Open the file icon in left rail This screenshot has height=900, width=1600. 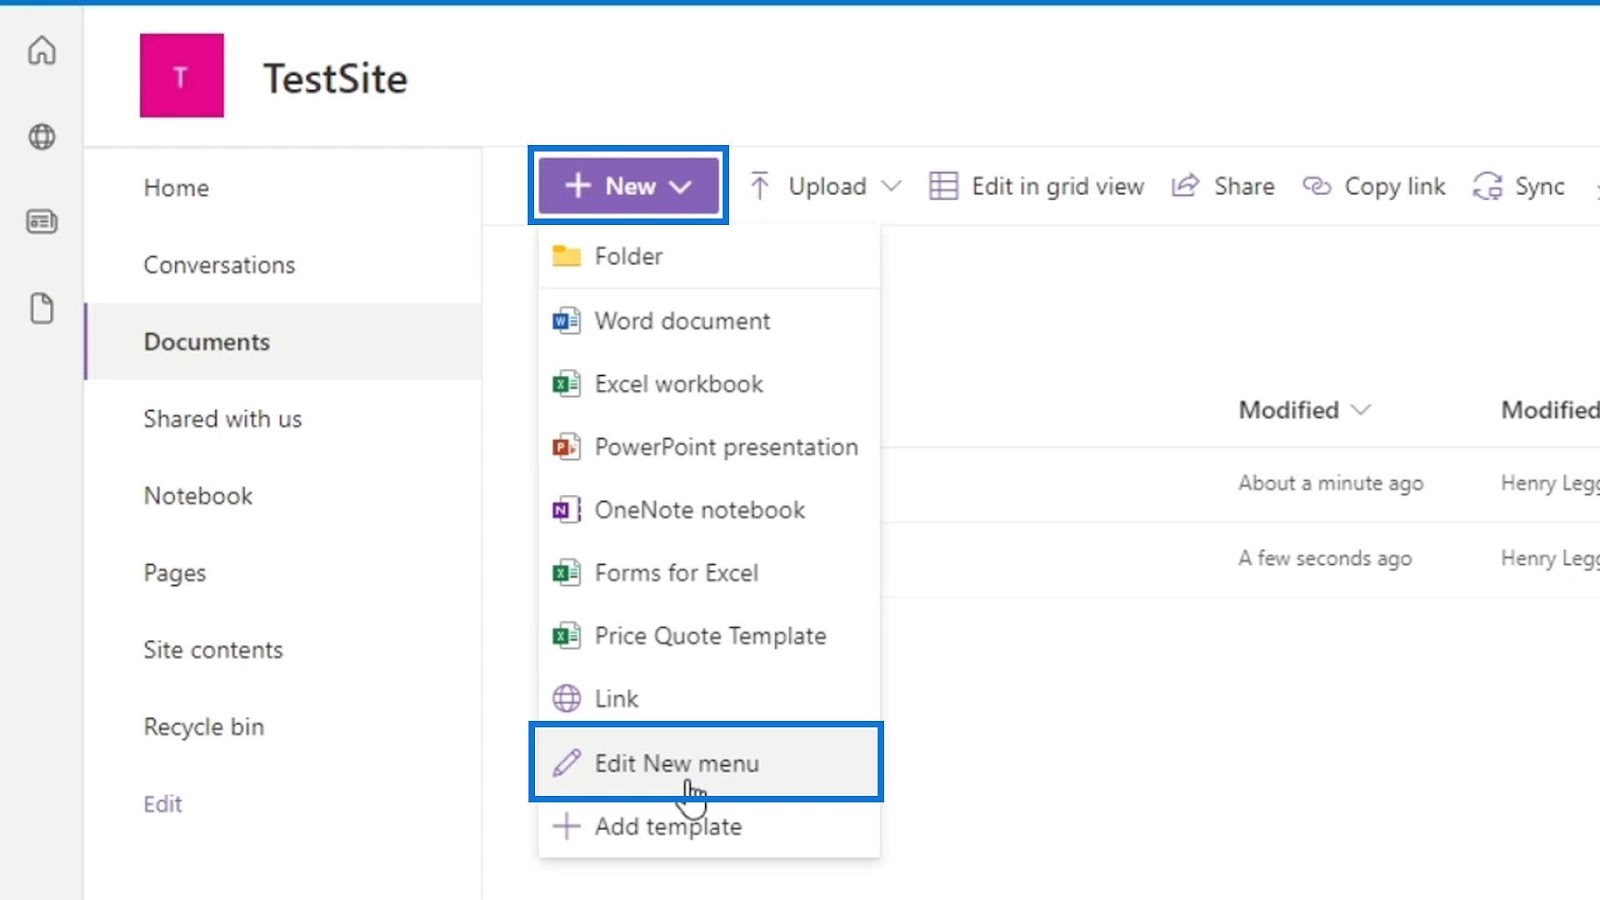coord(42,309)
